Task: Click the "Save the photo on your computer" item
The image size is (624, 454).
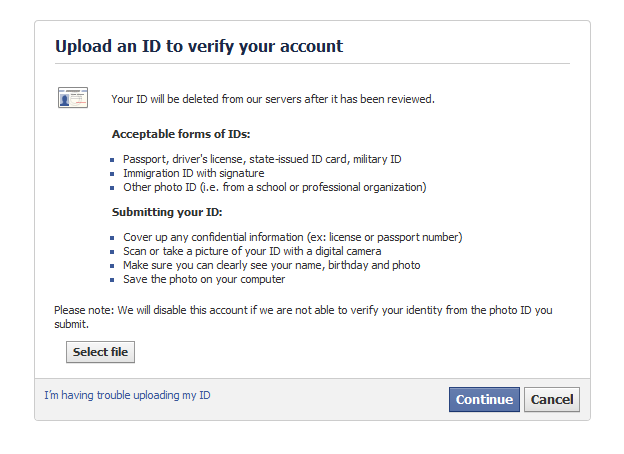Action: [x=204, y=279]
